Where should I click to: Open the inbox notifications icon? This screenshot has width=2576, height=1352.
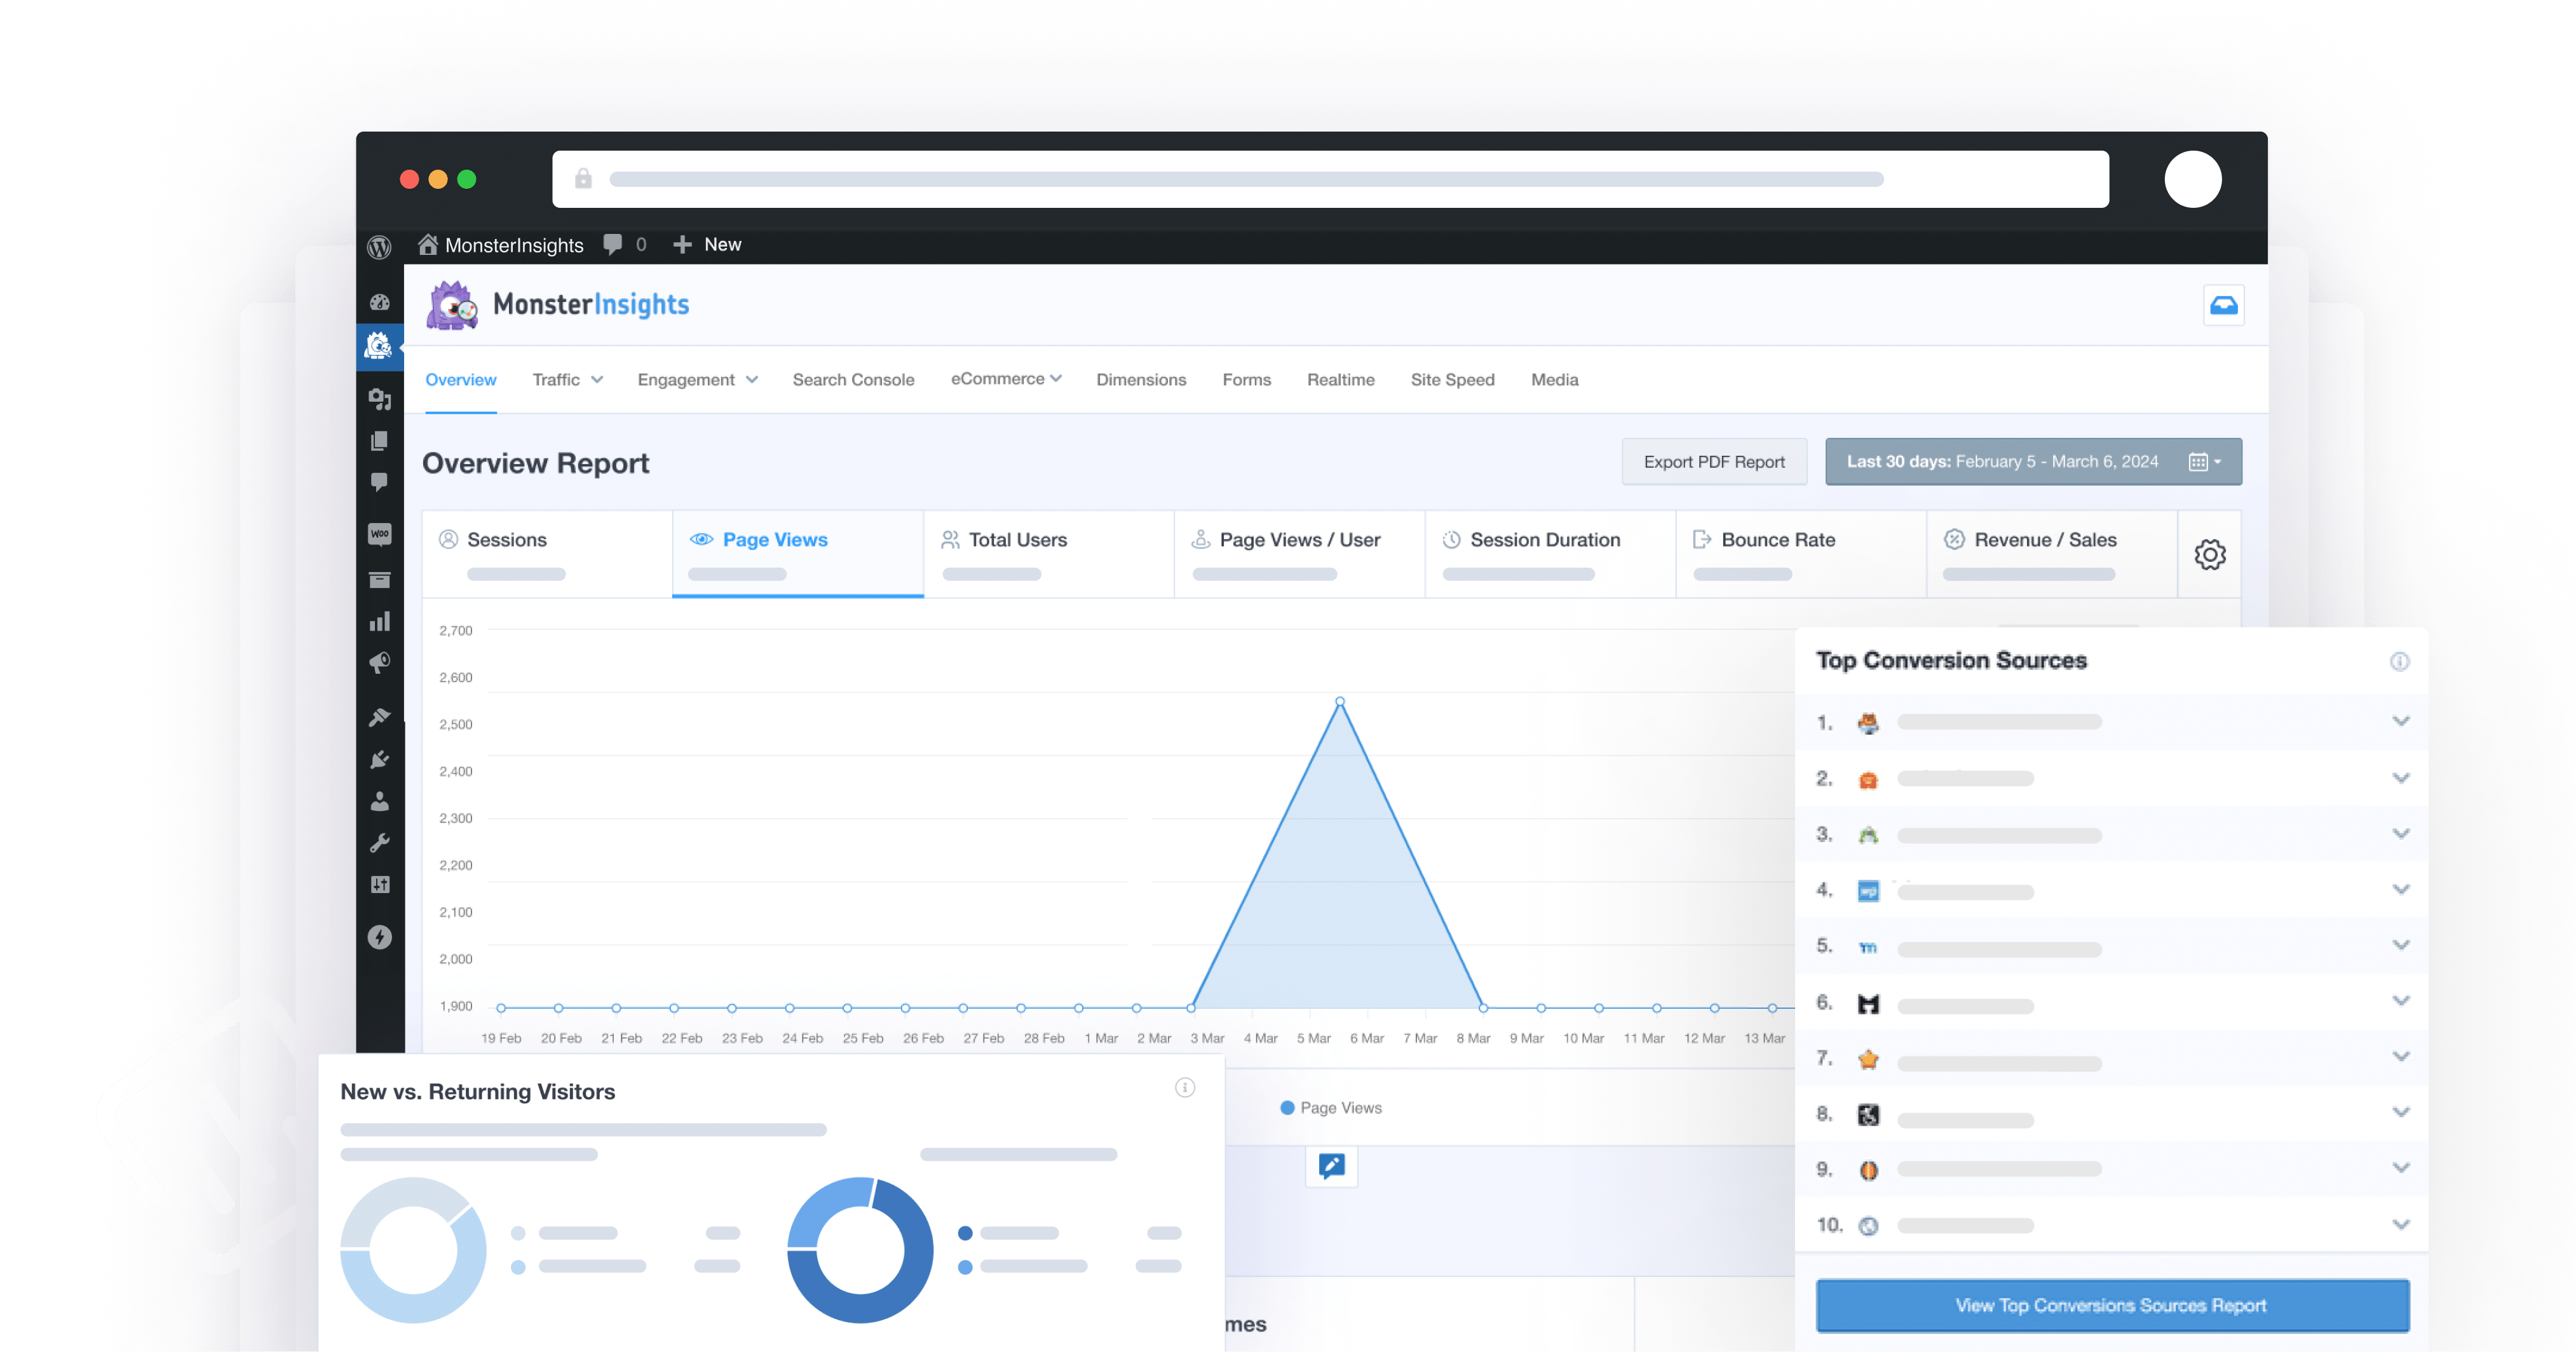2223,305
